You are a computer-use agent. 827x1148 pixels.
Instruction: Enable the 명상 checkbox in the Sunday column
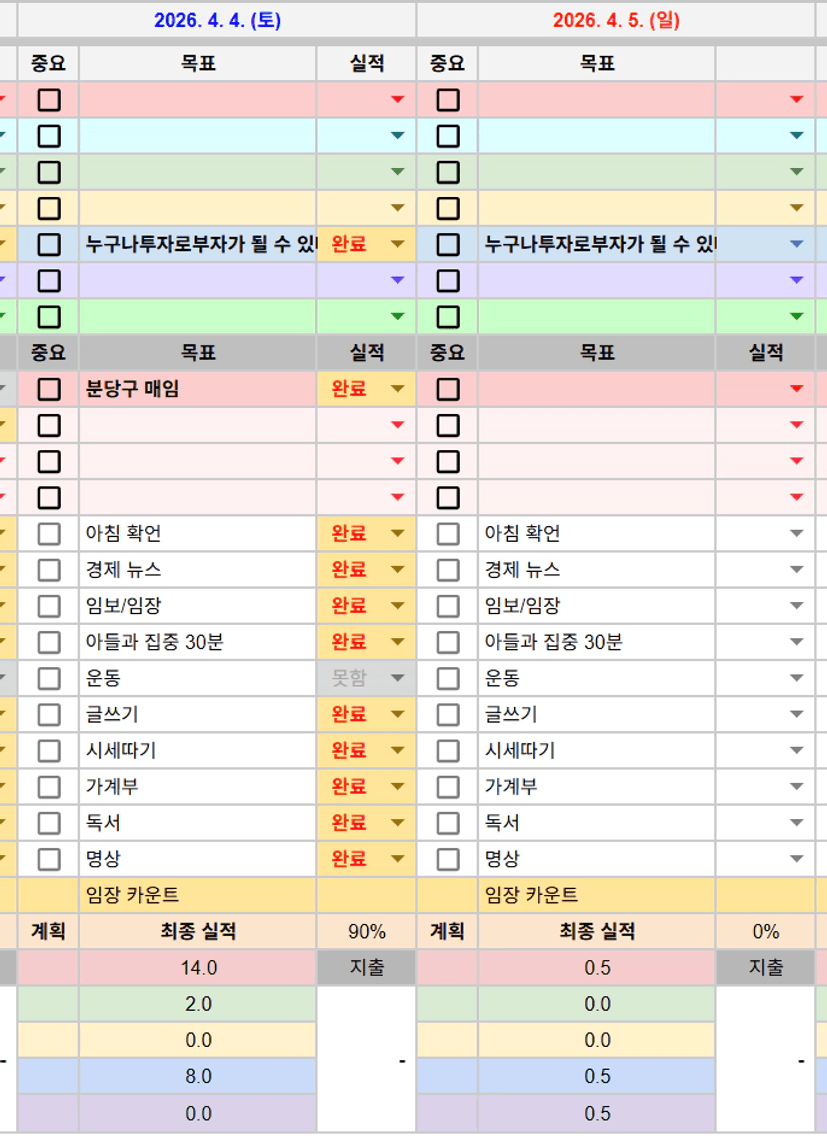click(448, 859)
